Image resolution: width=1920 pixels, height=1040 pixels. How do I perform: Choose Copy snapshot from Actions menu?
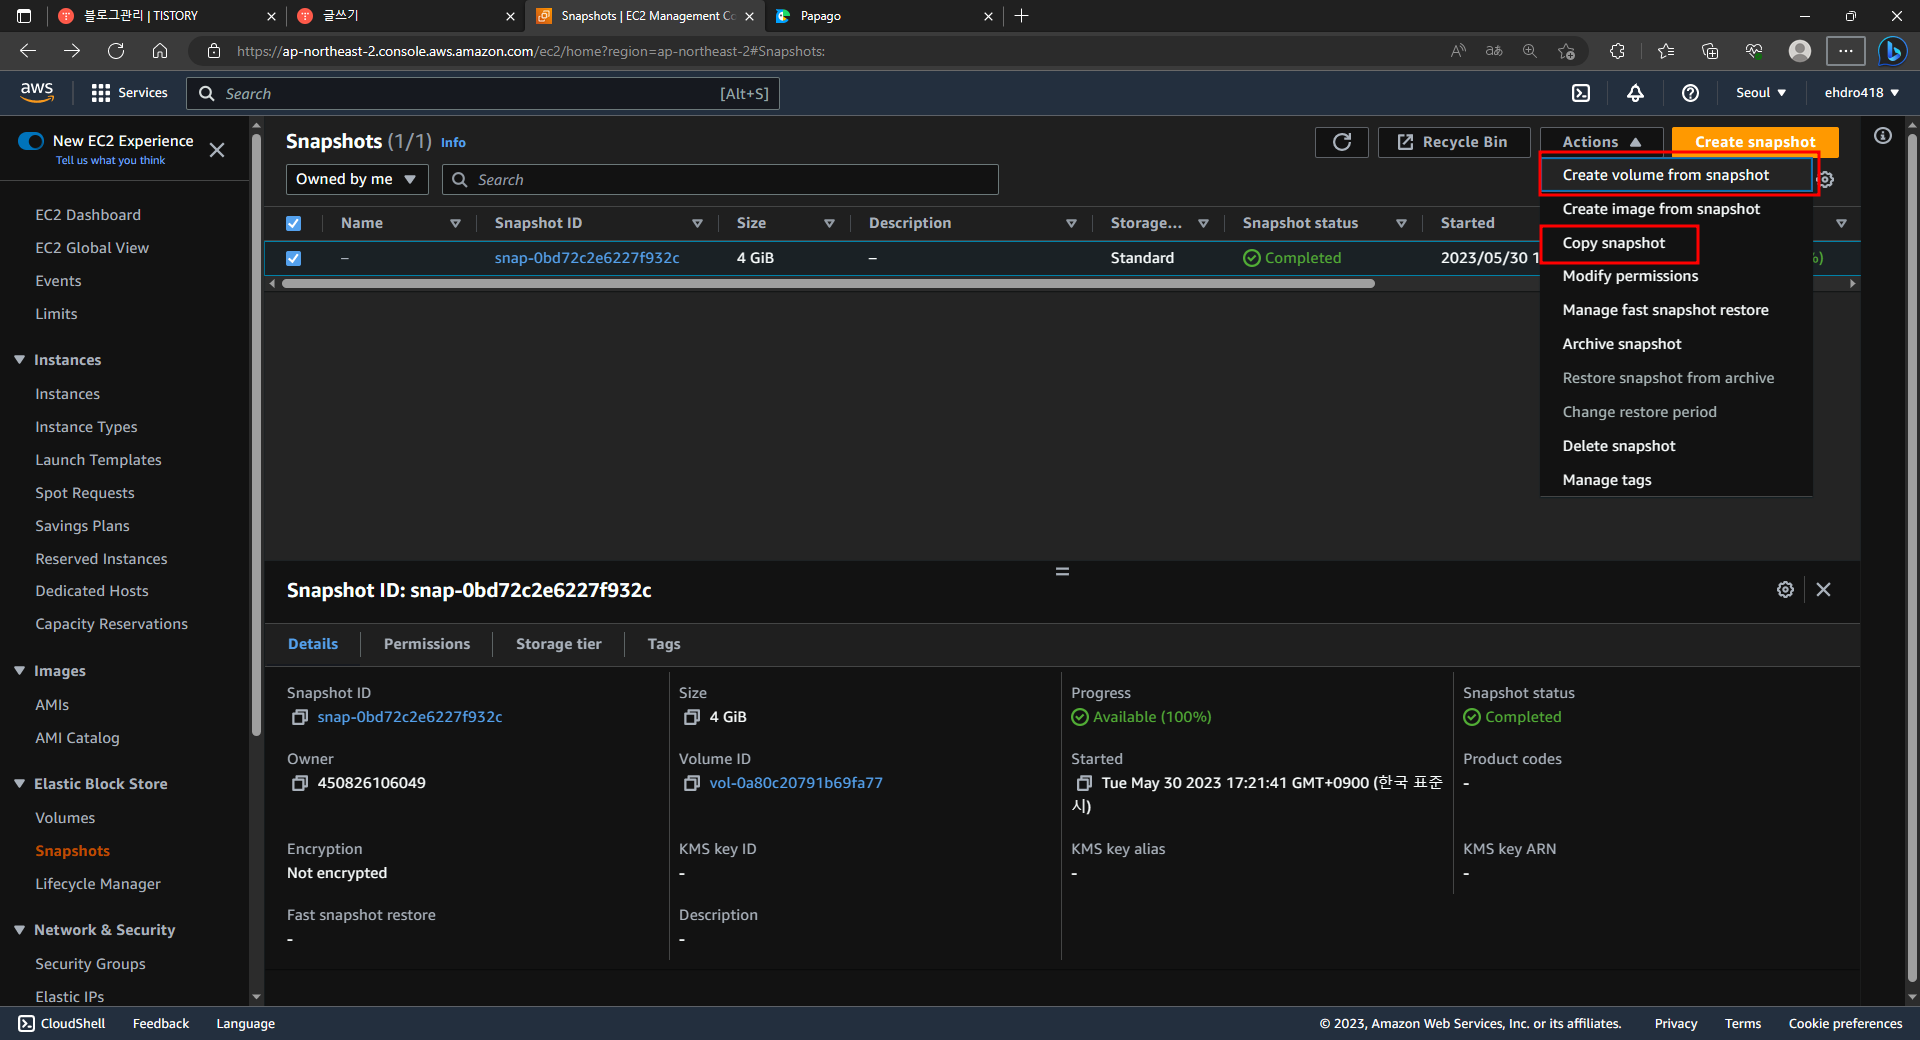[x=1676, y=243]
